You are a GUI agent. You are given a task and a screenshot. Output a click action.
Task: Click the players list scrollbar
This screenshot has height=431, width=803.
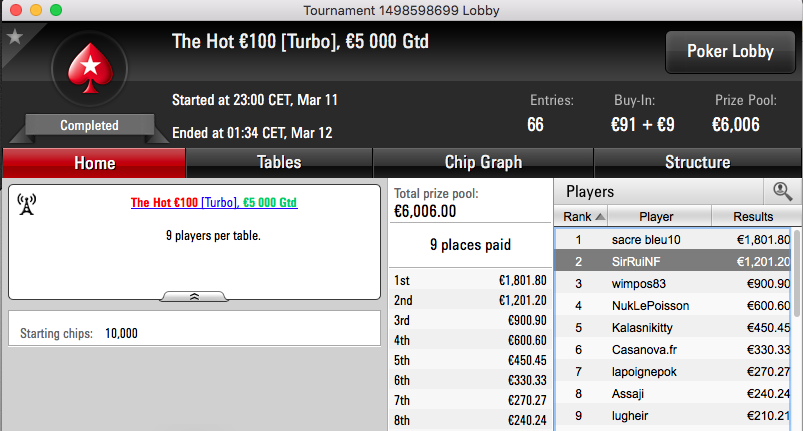point(796,273)
